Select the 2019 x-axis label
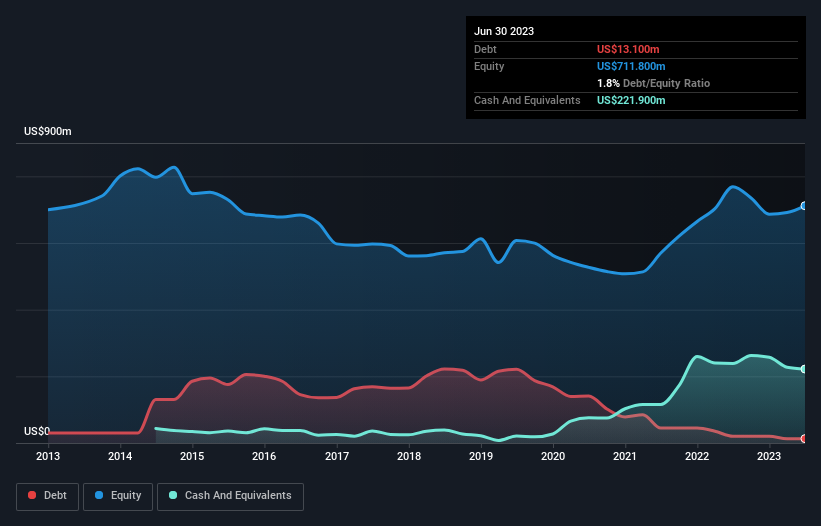The width and height of the screenshot is (821, 526). [481, 456]
